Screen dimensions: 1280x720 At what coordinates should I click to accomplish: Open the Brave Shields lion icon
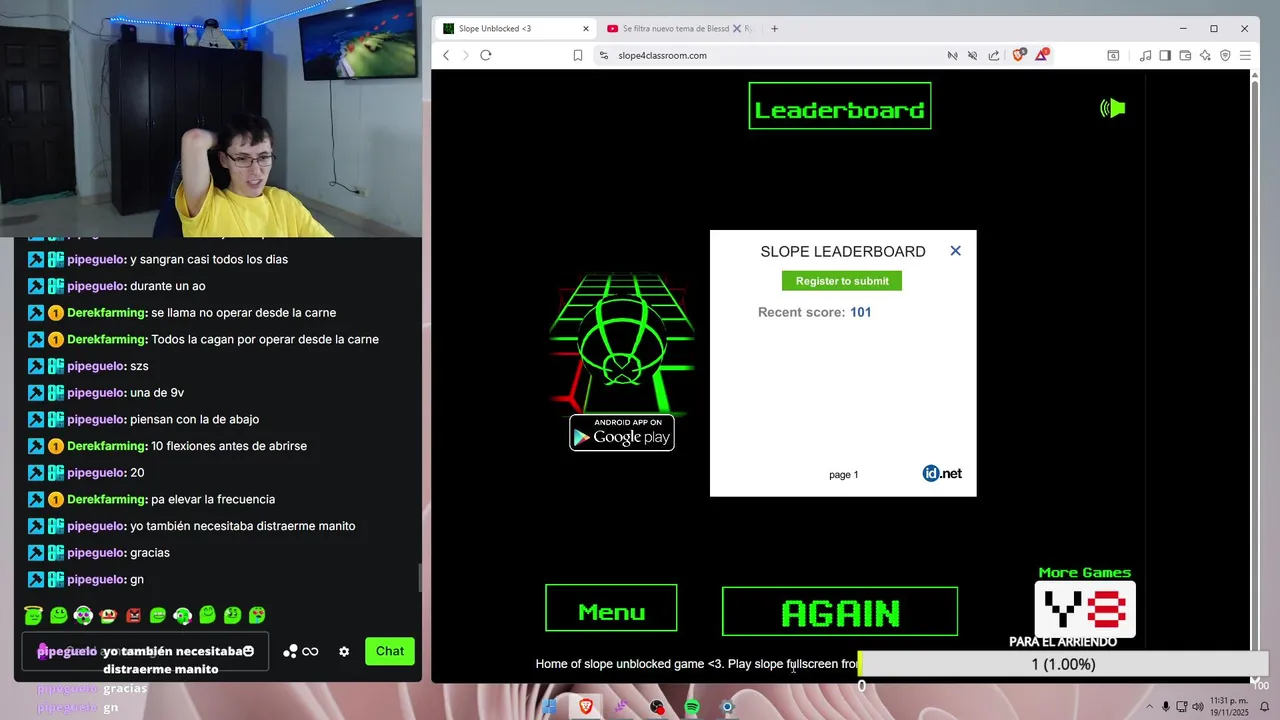[x=1019, y=54]
